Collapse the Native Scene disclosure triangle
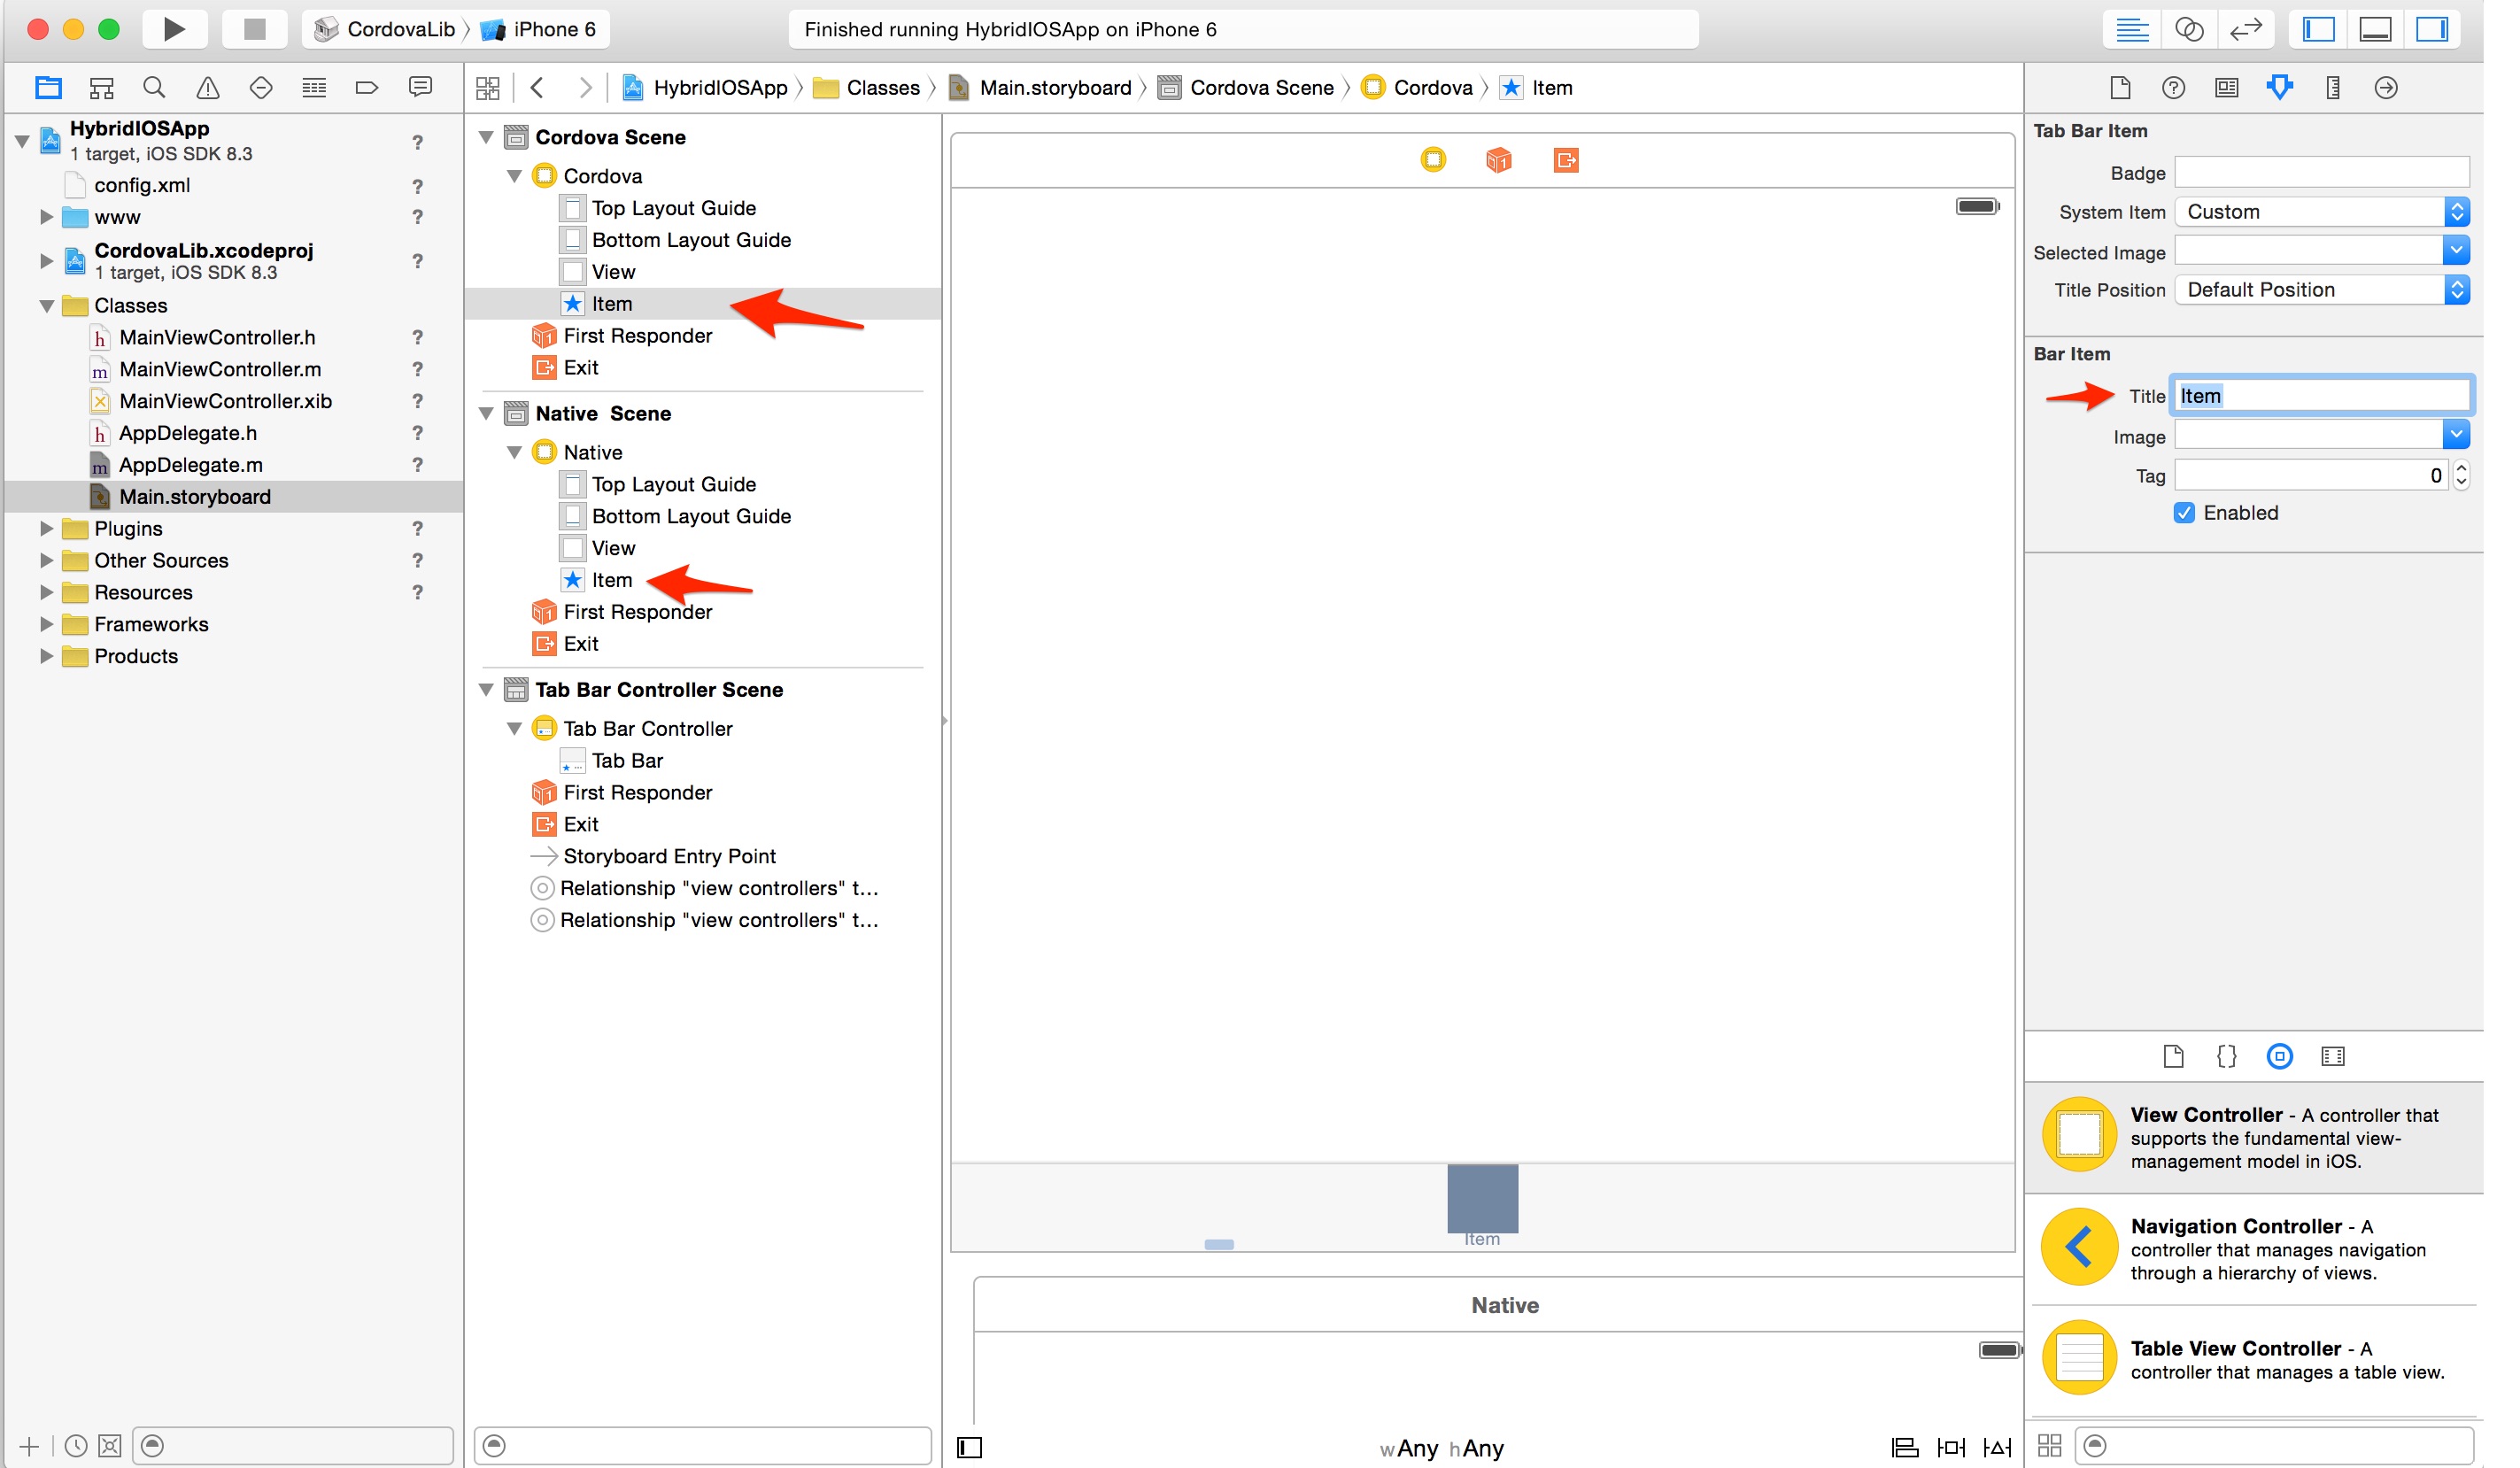The image size is (2520, 1468). 487,413
